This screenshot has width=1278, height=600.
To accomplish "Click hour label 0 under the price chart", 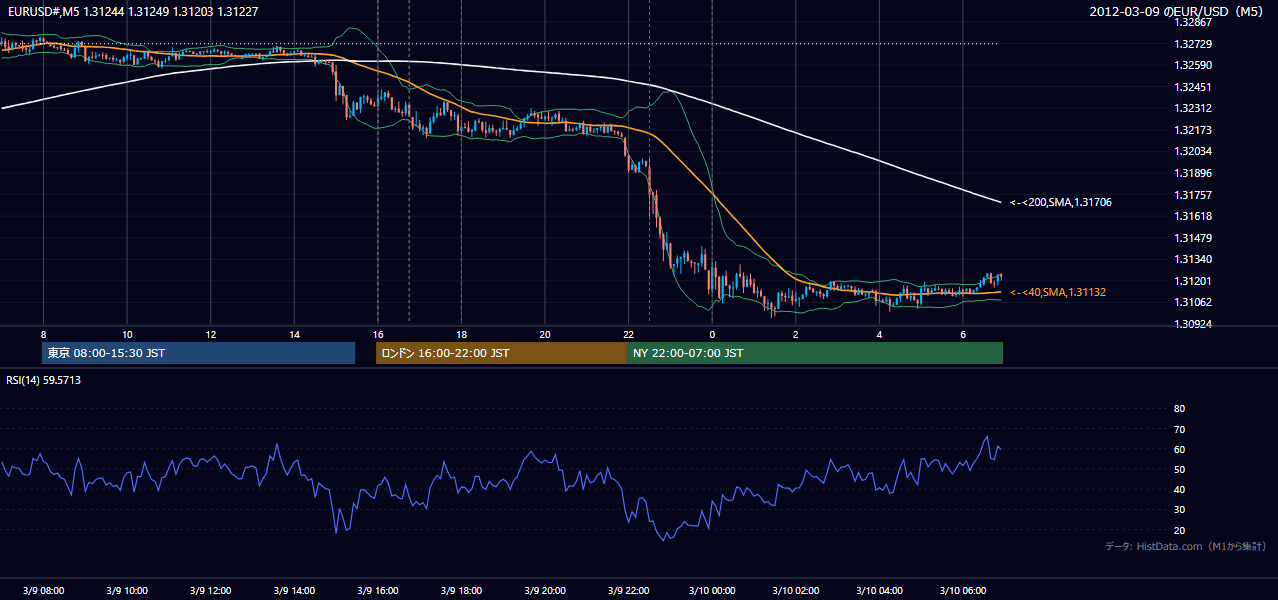I will (x=712, y=333).
